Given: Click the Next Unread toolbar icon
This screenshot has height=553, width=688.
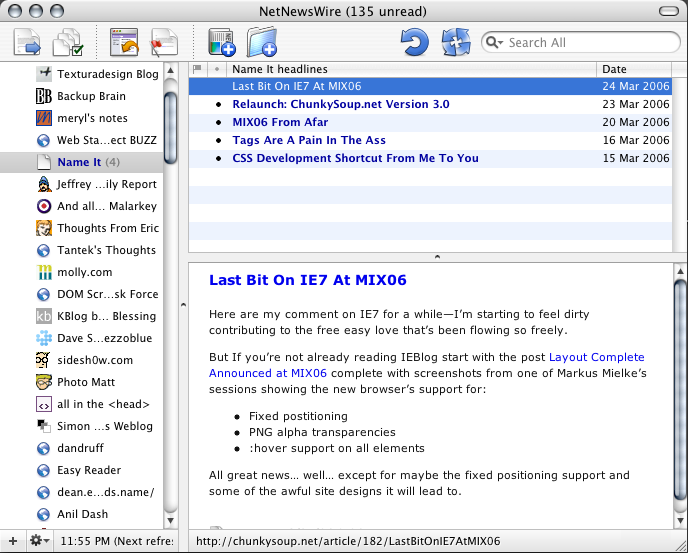Looking at the screenshot, I should tap(27, 42).
